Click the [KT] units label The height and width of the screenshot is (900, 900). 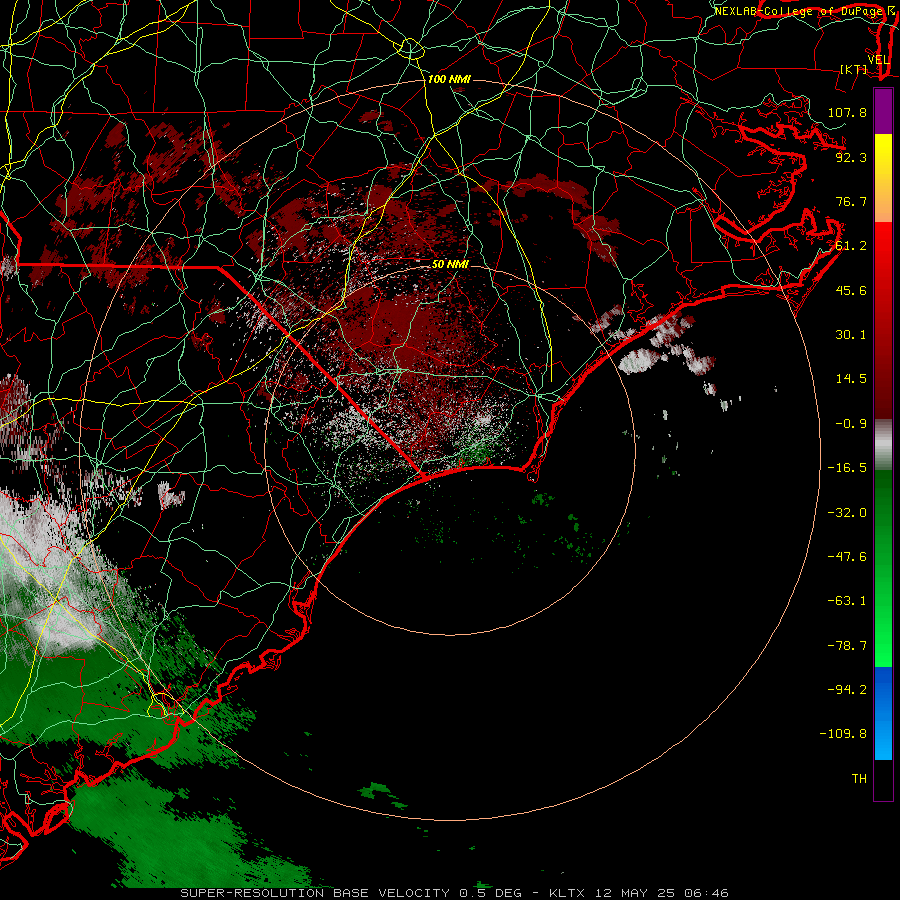(854, 69)
